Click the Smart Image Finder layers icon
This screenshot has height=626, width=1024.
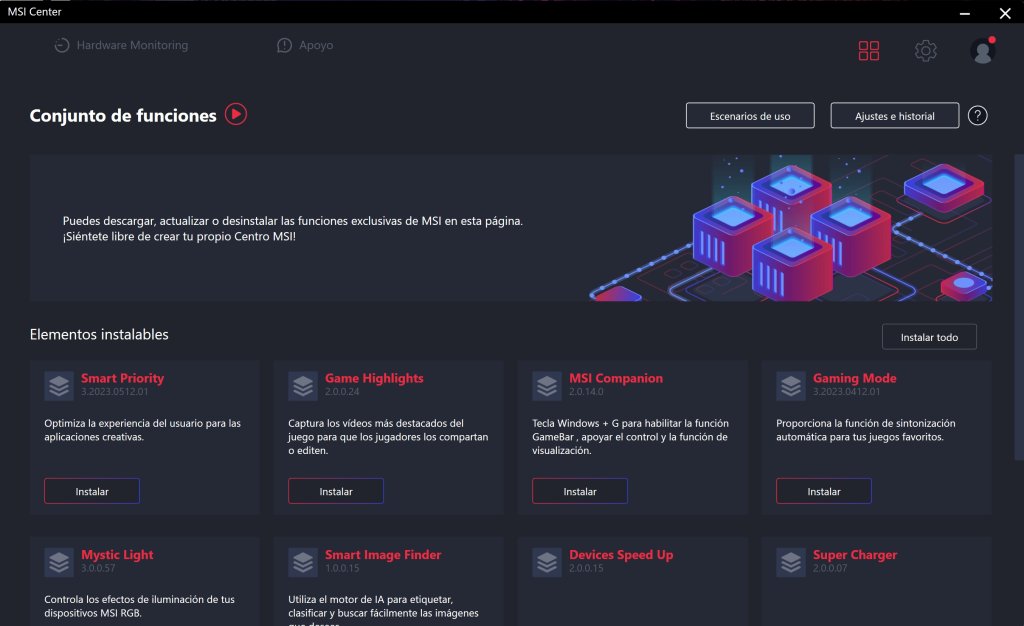pos(303,562)
